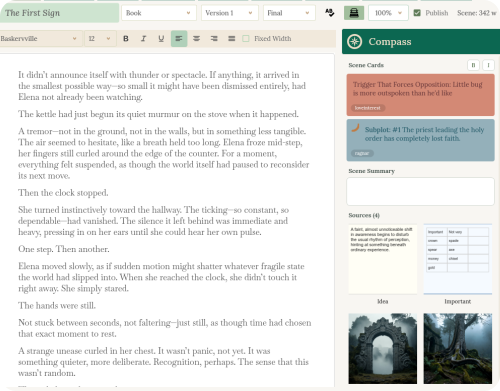Click the 'Scene Cards' heading
The width and height of the screenshot is (500, 391).
click(x=366, y=65)
